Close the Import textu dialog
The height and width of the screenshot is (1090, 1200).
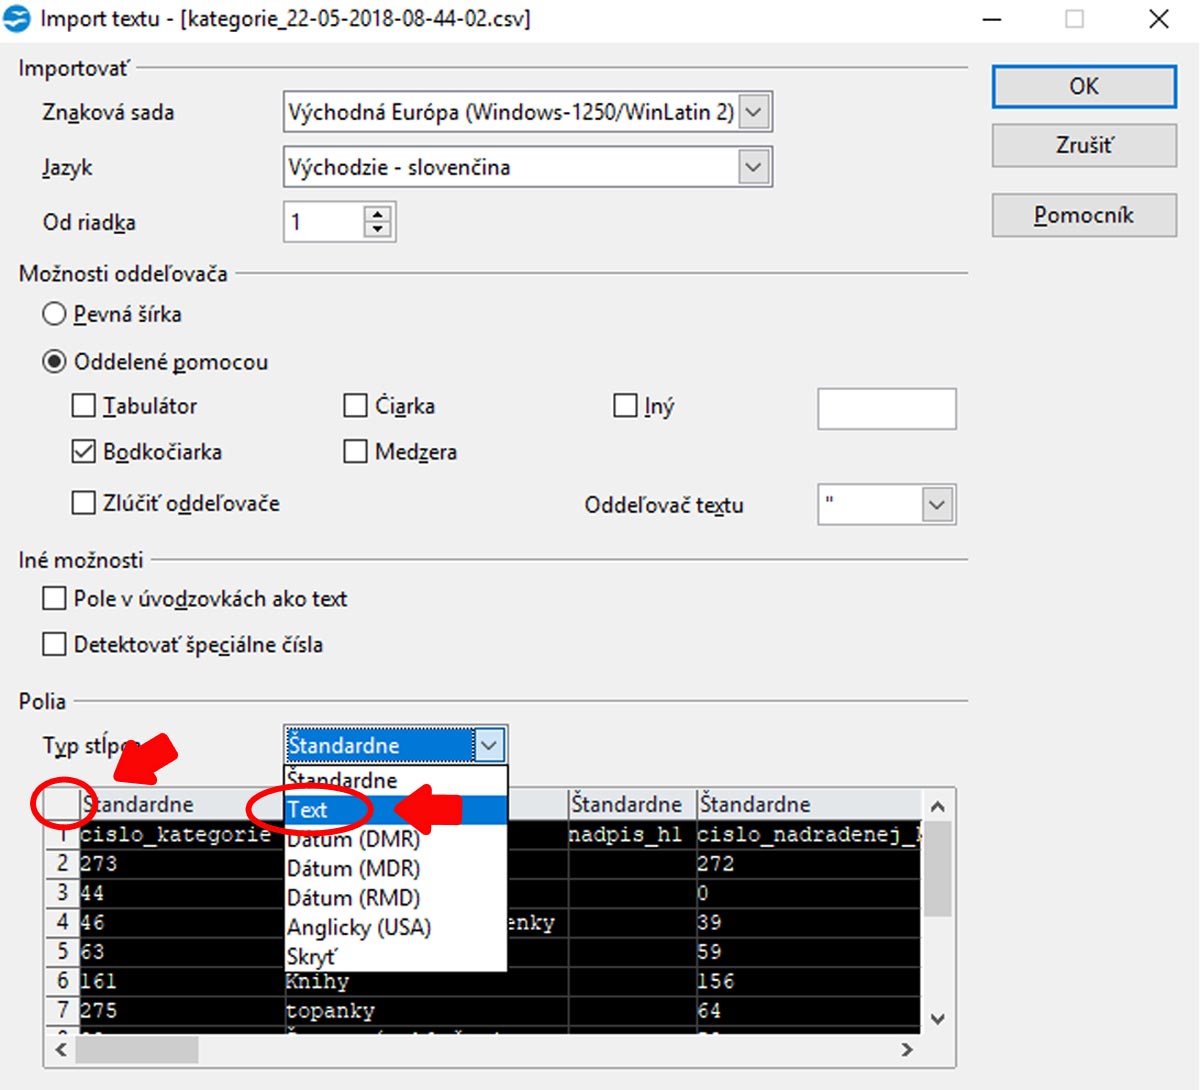(1159, 19)
